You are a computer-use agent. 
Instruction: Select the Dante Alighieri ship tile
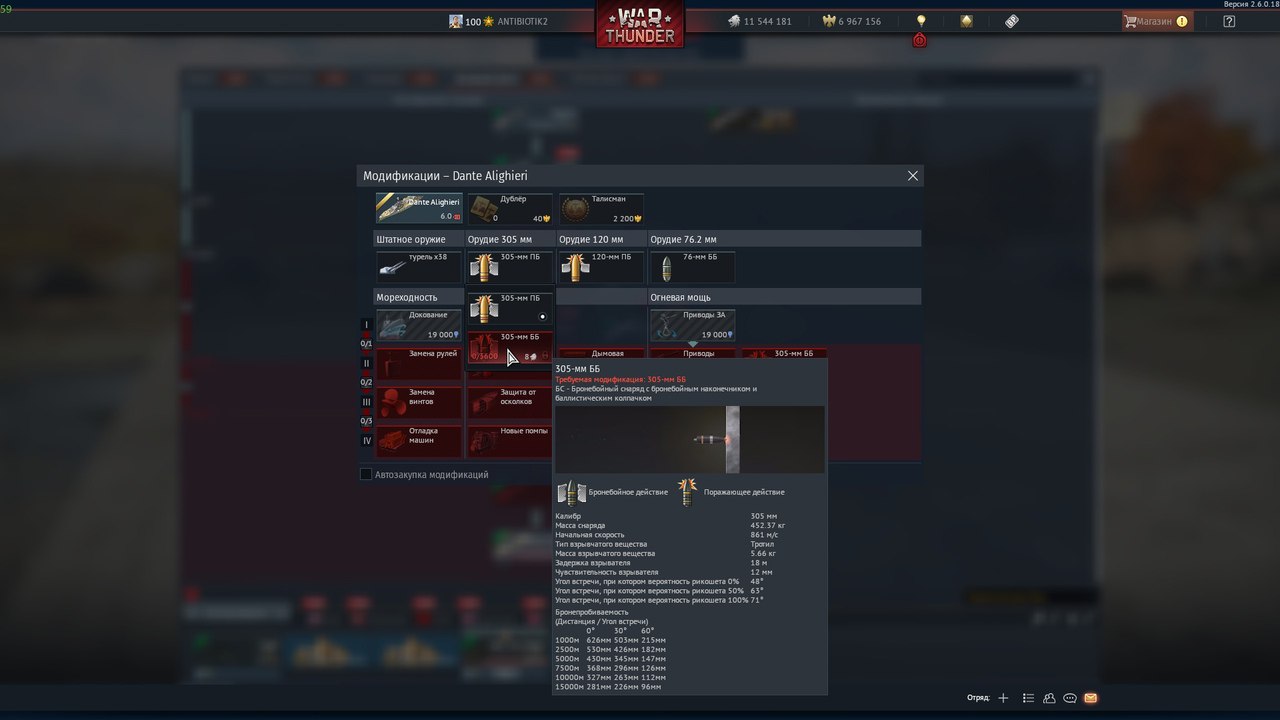[x=419, y=208]
